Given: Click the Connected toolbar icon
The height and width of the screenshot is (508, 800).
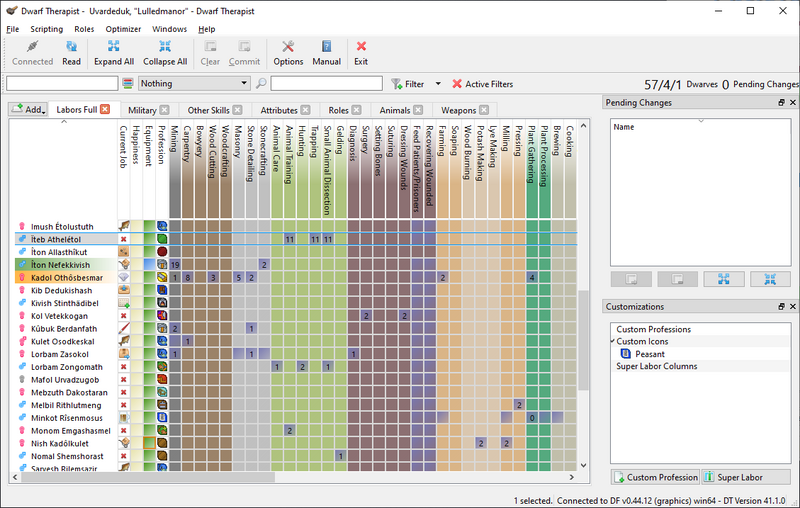Looking at the screenshot, I should click(33, 47).
